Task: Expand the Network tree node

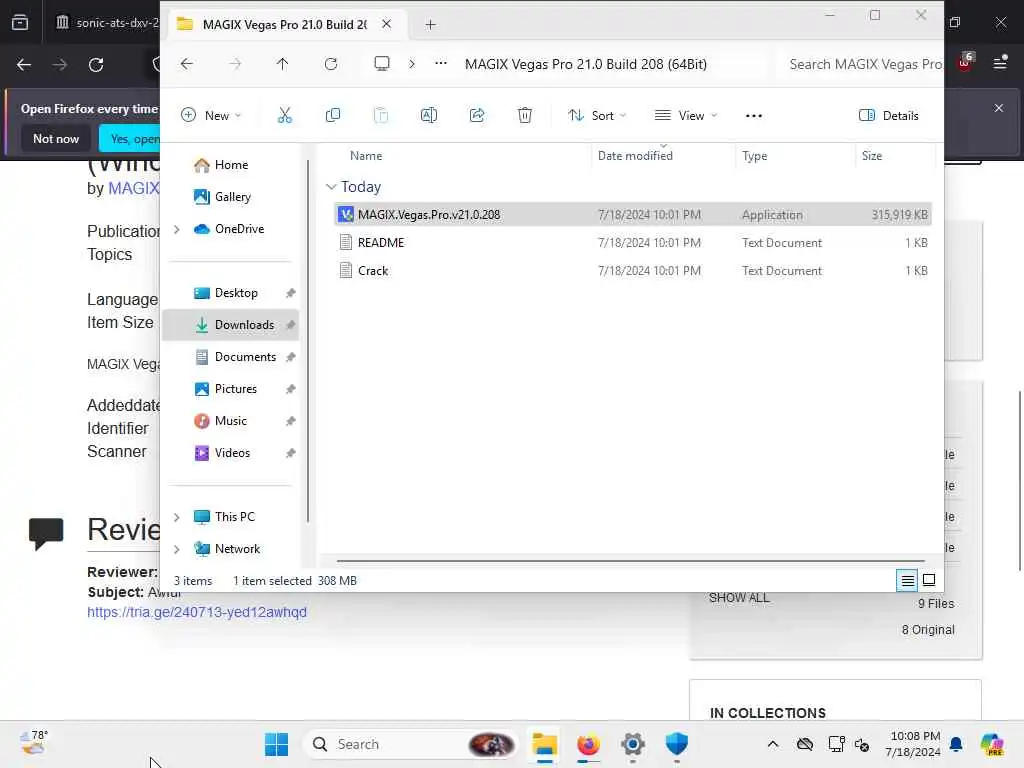Action: tap(176, 549)
